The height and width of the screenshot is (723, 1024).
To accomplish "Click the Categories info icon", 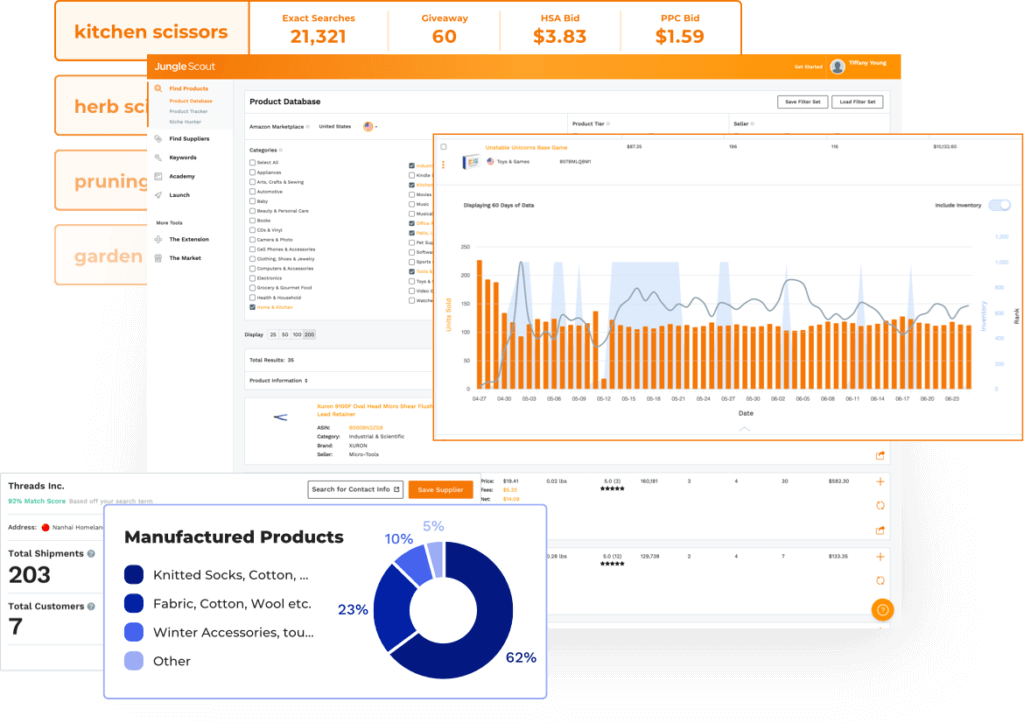I will tap(281, 150).
